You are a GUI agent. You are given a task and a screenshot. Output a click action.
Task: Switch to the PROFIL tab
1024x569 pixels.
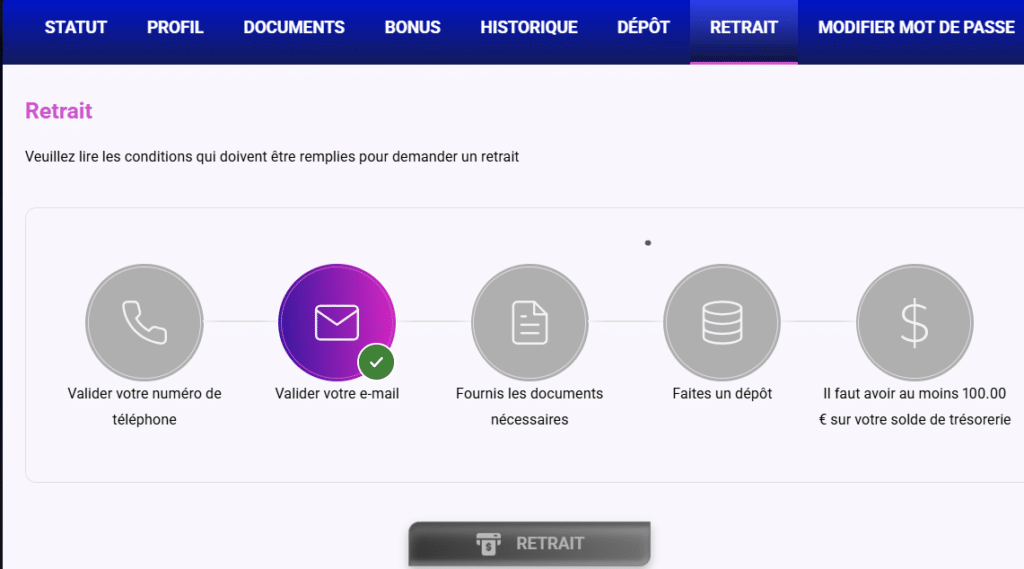175,27
